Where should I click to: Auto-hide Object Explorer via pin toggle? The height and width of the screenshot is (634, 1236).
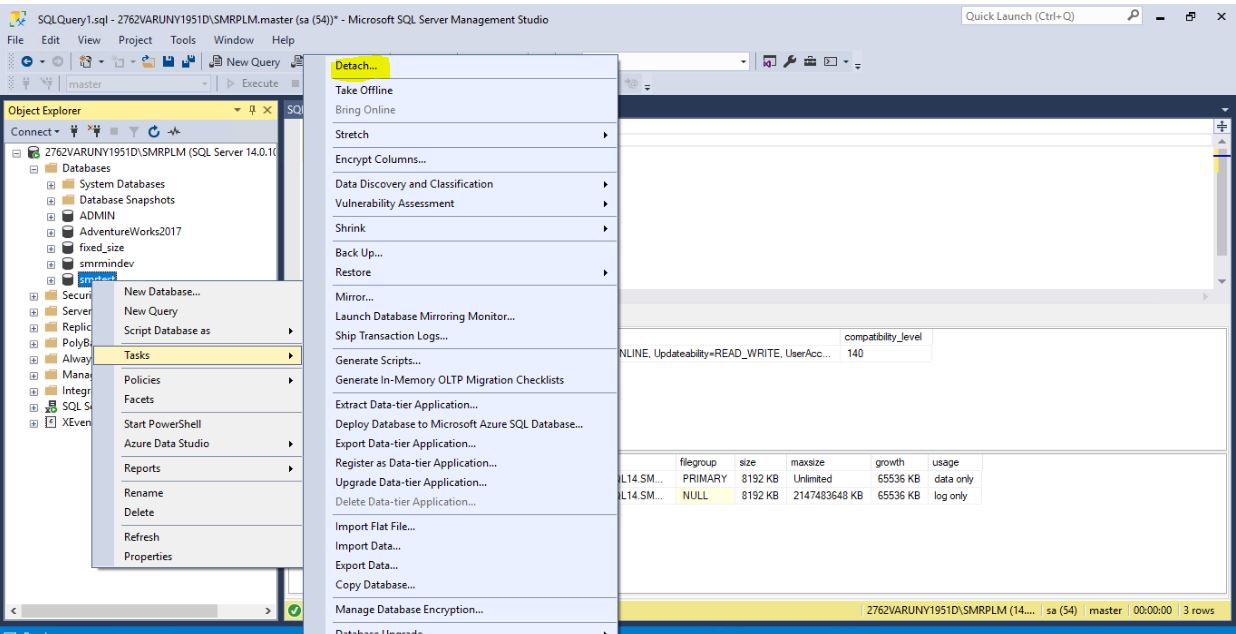click(x=253, y=108)
